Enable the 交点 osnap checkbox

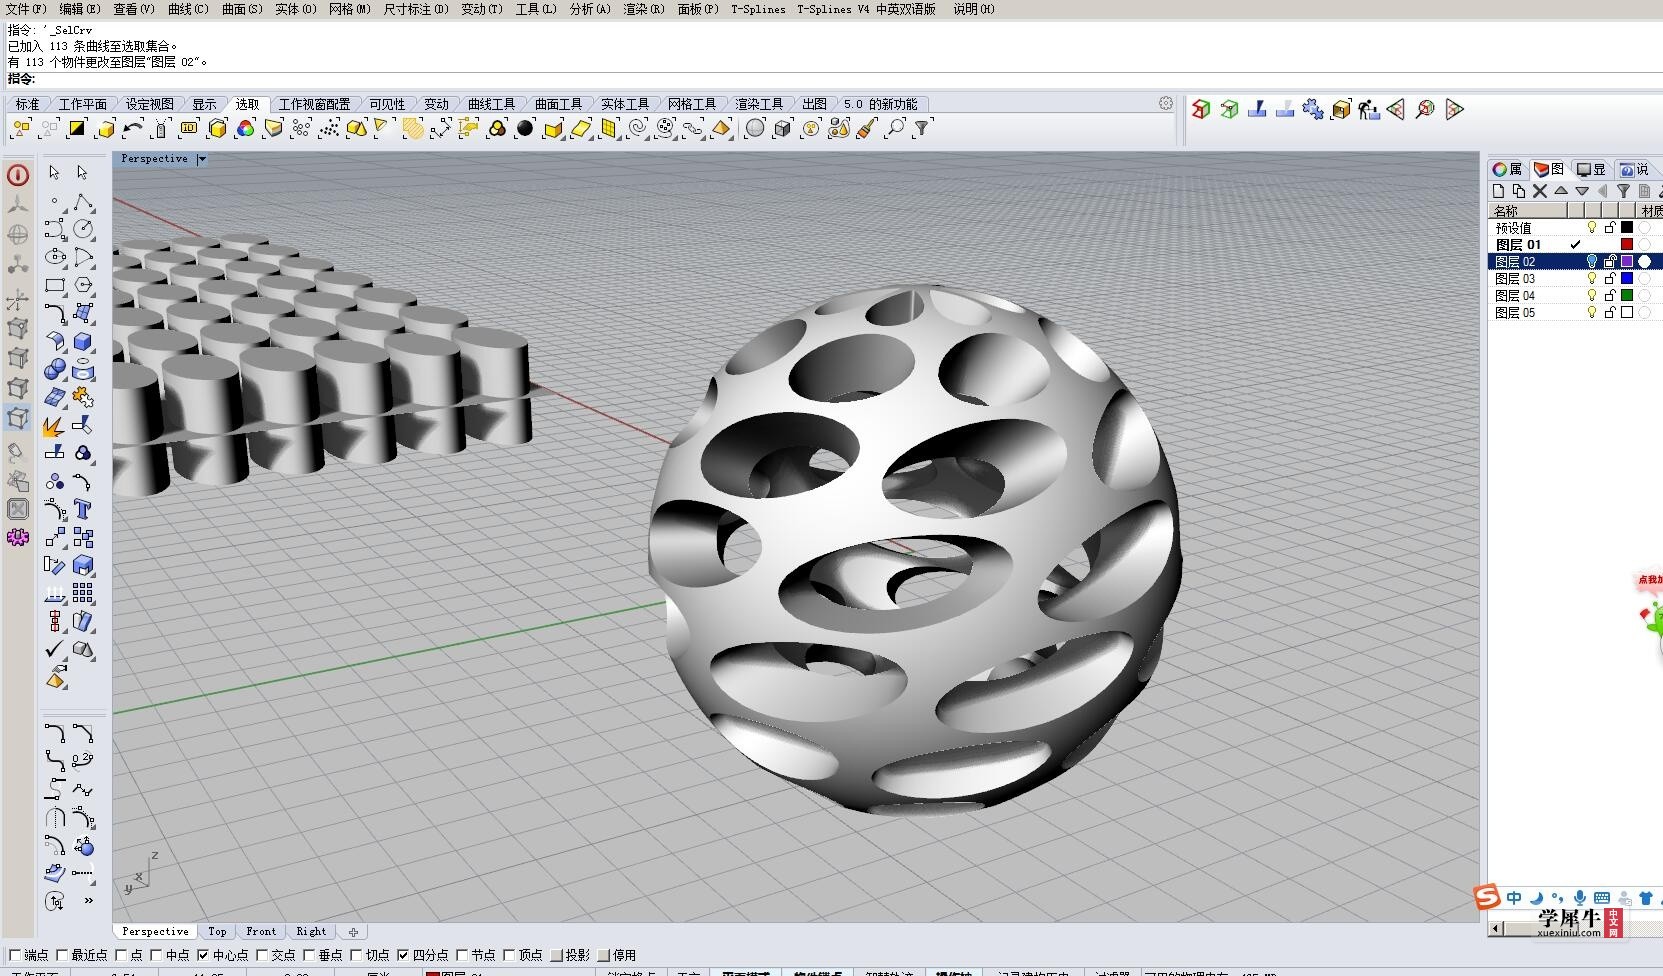coord(262,955)
